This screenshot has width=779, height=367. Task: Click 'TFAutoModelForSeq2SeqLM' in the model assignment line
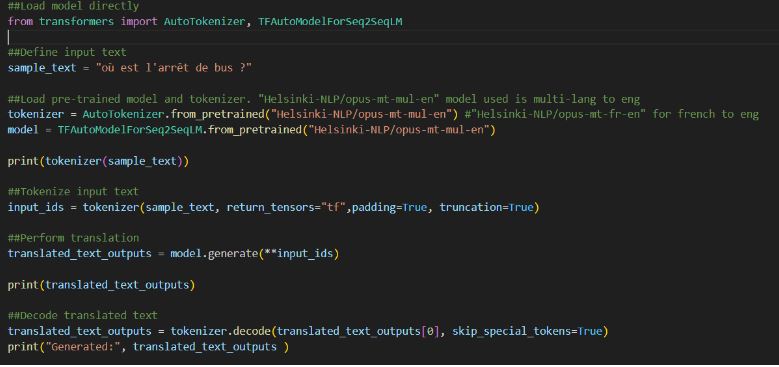pos(130,130)
